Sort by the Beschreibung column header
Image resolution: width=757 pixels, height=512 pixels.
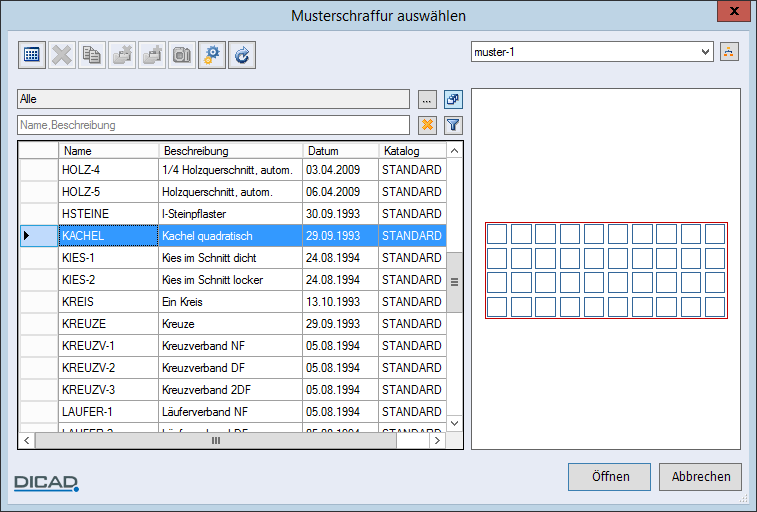coord(231,151)
